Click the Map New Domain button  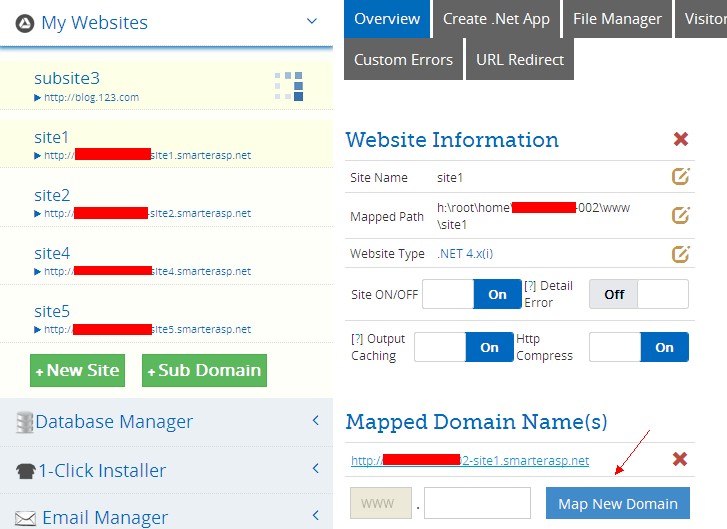click(x=617, y=504)
